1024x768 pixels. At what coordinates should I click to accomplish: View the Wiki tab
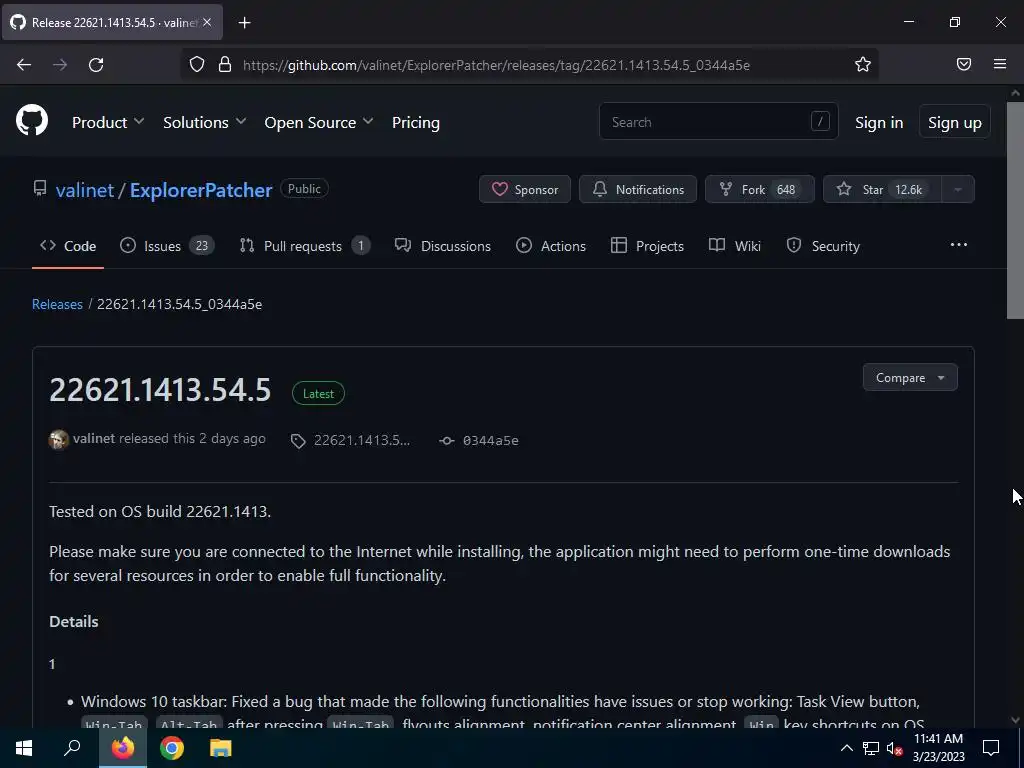tap(735, 246)
